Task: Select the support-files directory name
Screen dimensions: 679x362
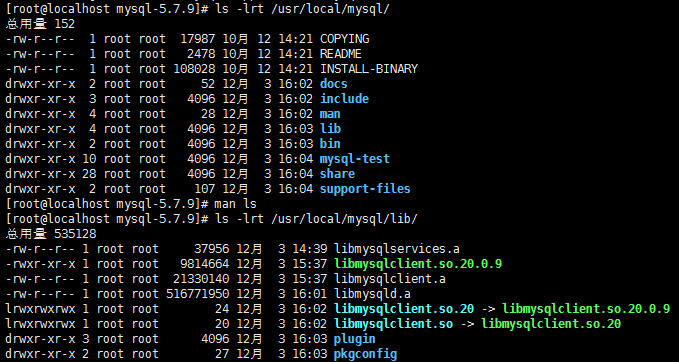Action: tap(365, 189)
